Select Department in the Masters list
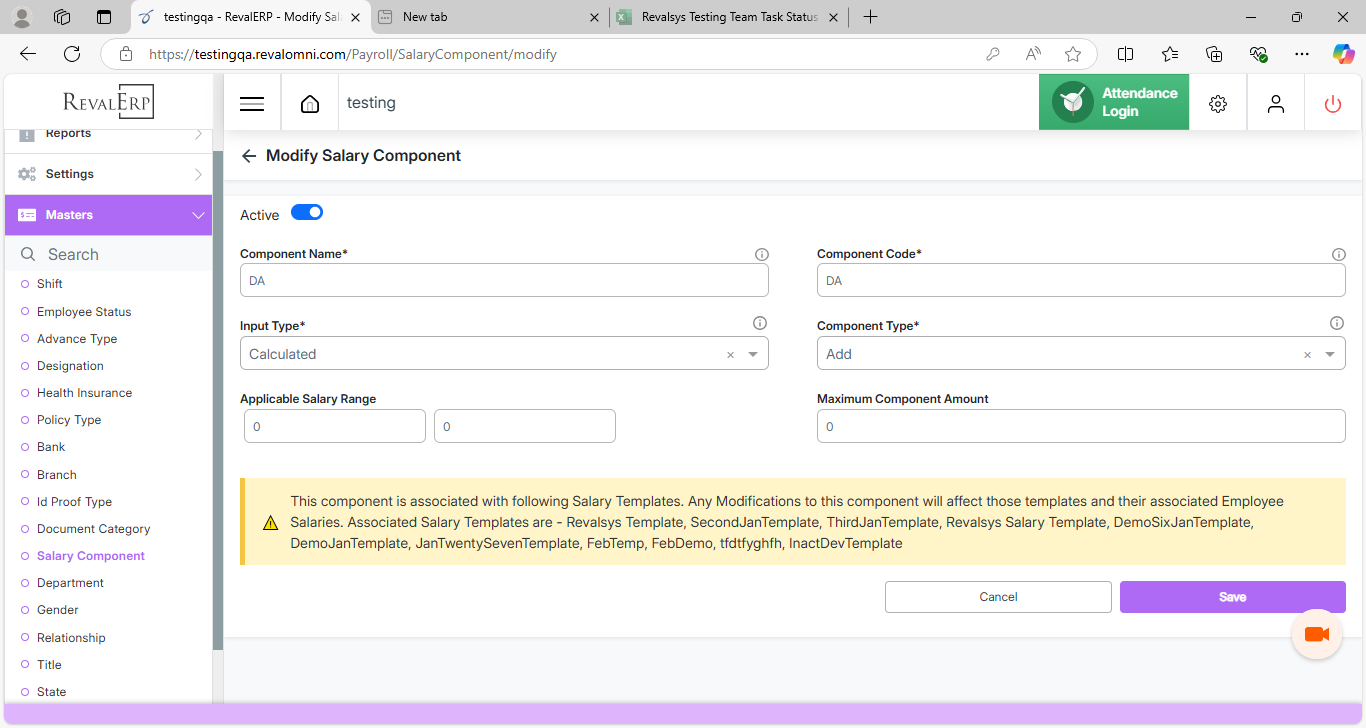Viewport: 1366px width, 728px height. click(70, 583)
